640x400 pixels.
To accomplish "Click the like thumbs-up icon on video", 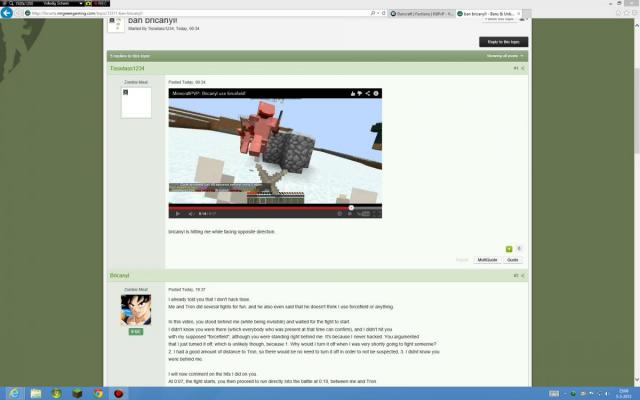I will (351, 93).
